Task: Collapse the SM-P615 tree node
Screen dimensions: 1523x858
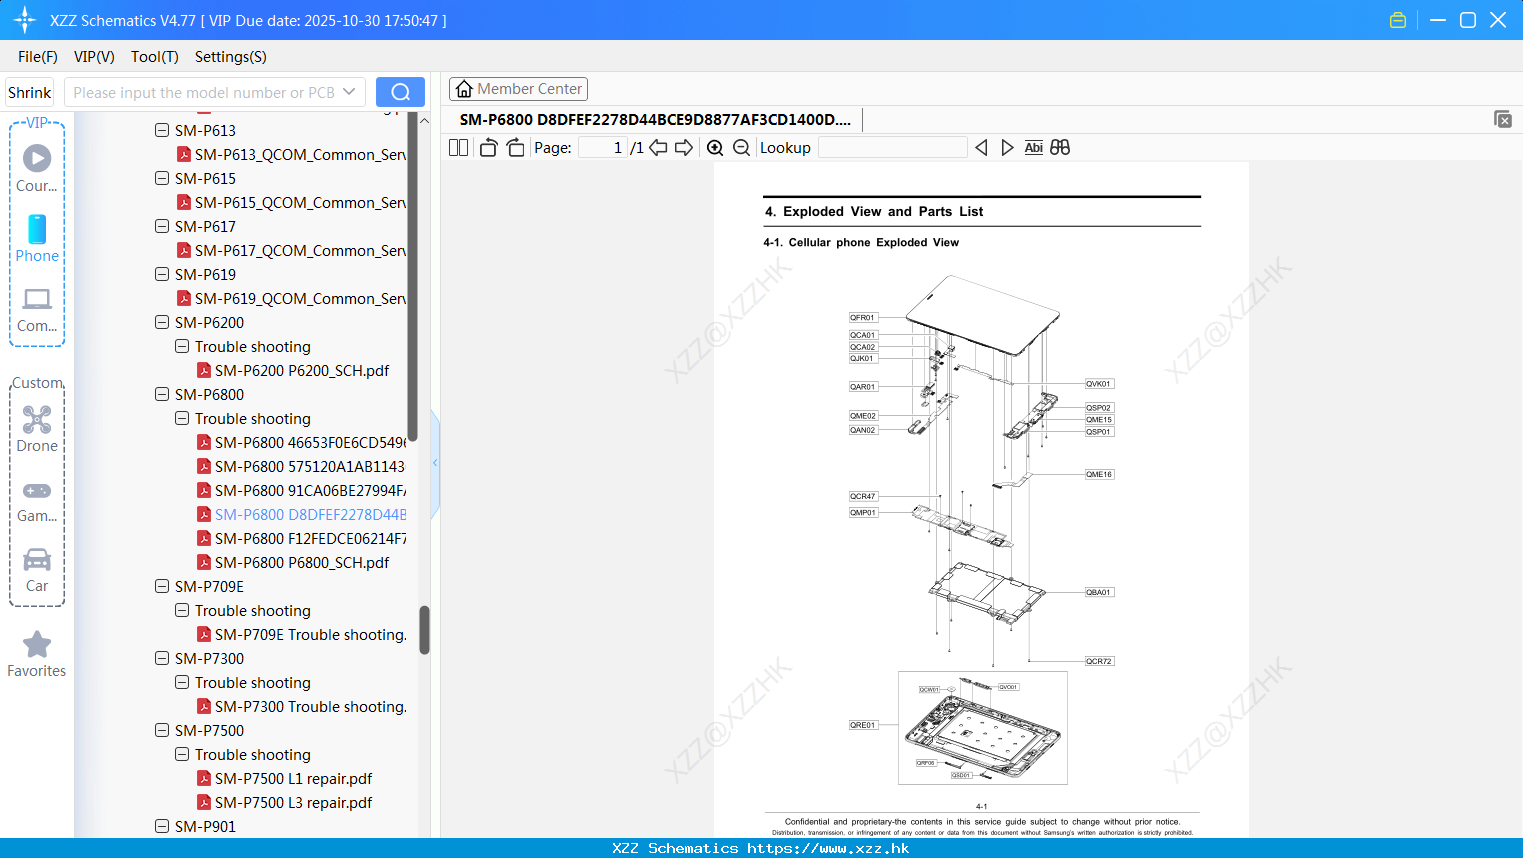Action: coord(162,178)
